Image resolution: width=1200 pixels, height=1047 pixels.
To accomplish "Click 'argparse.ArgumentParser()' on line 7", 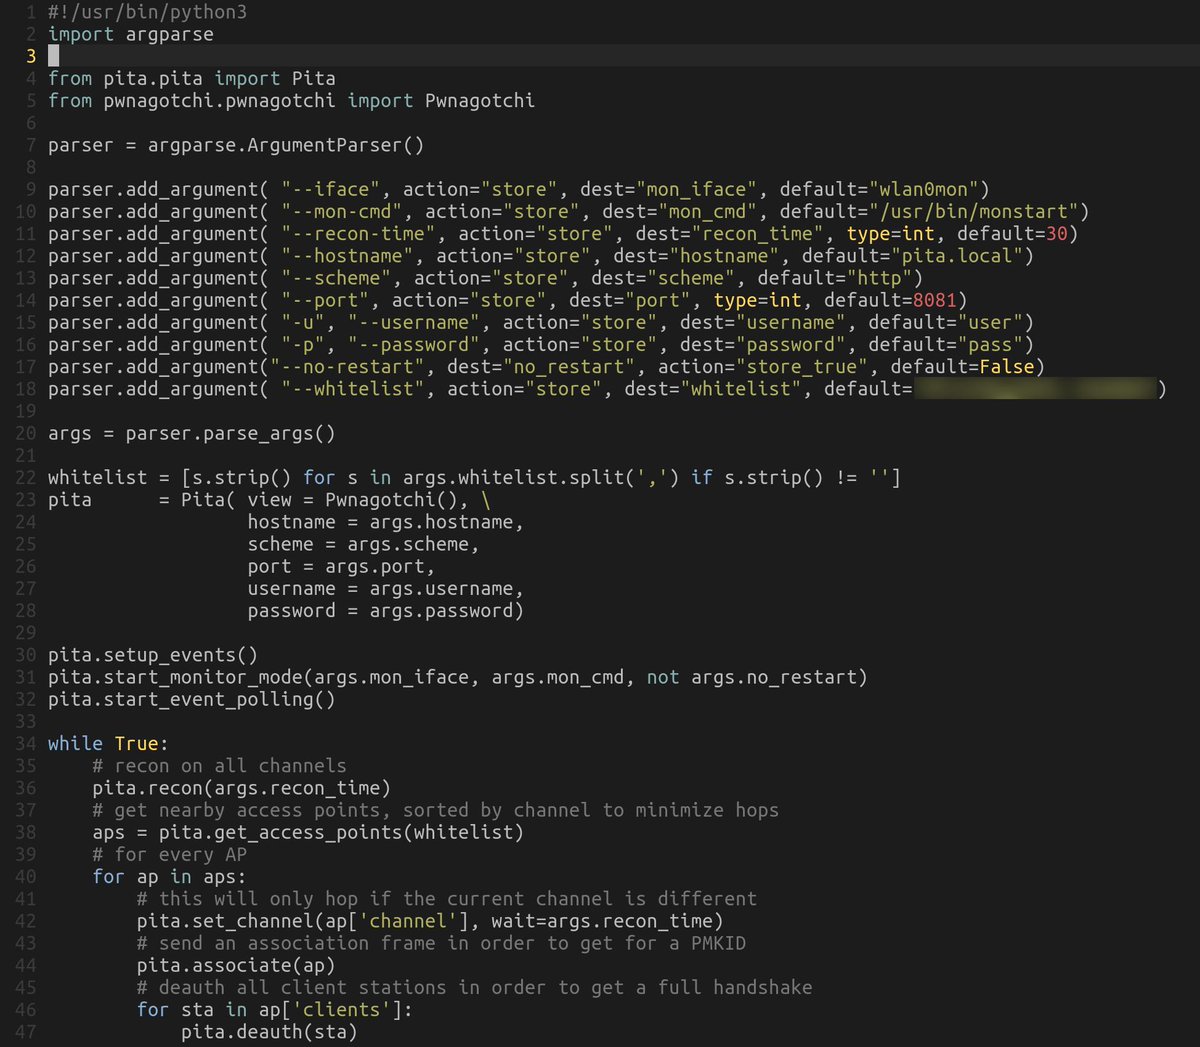I will click(x=286, y=145).
